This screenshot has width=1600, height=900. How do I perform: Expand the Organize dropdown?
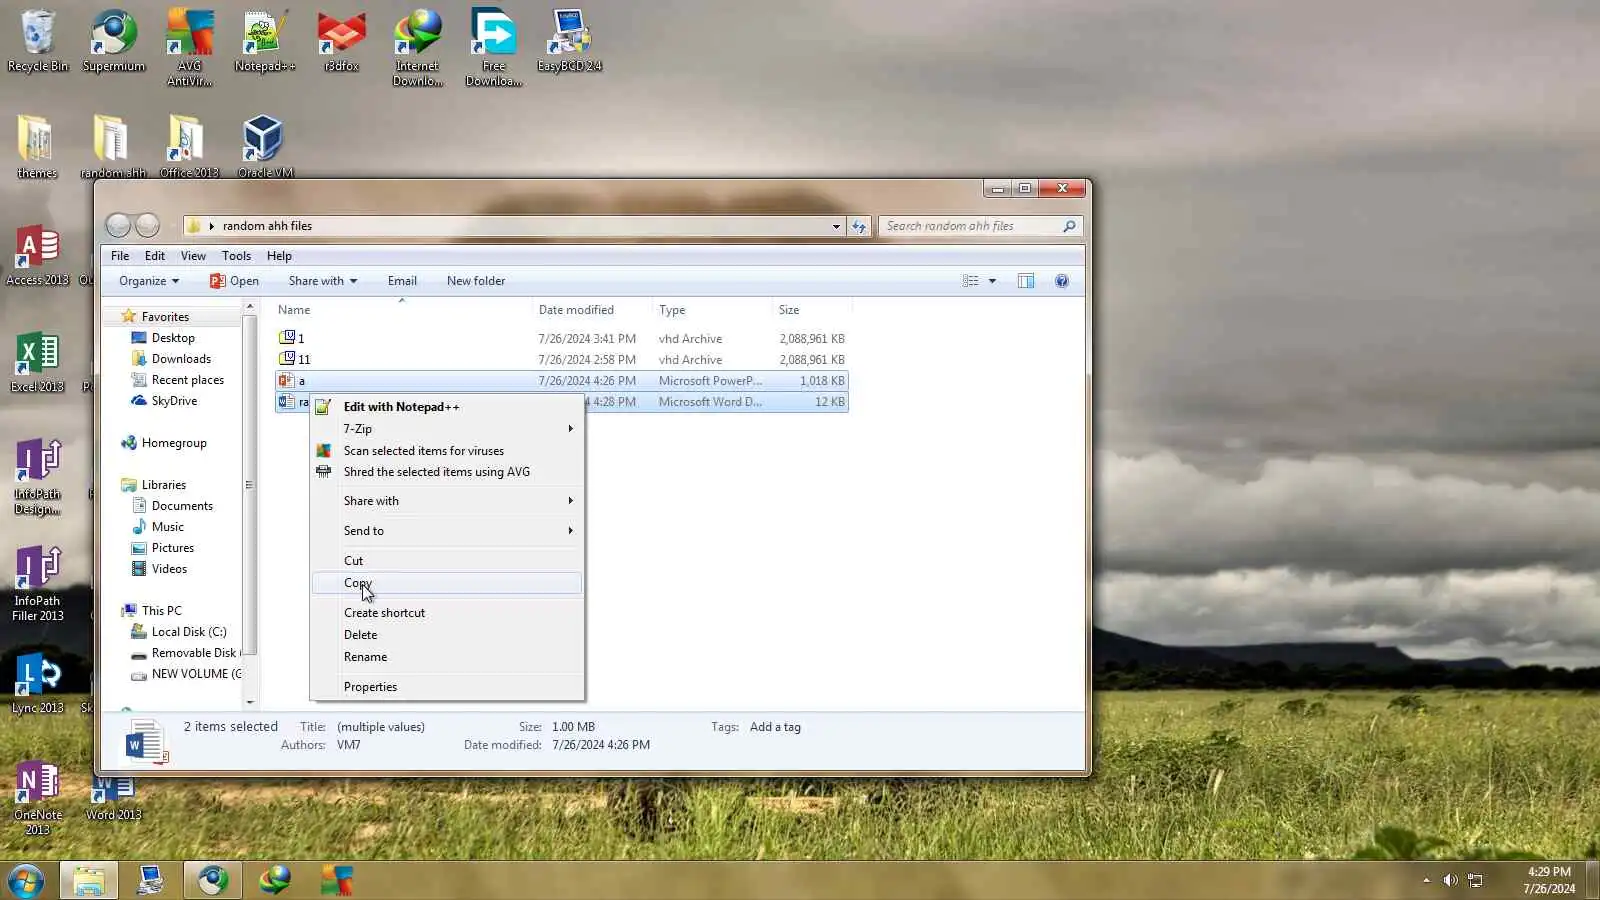point(149,281)
